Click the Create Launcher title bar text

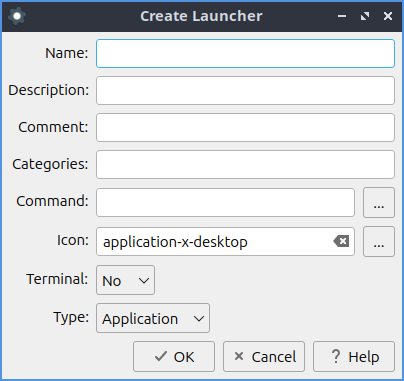(201, 16)
